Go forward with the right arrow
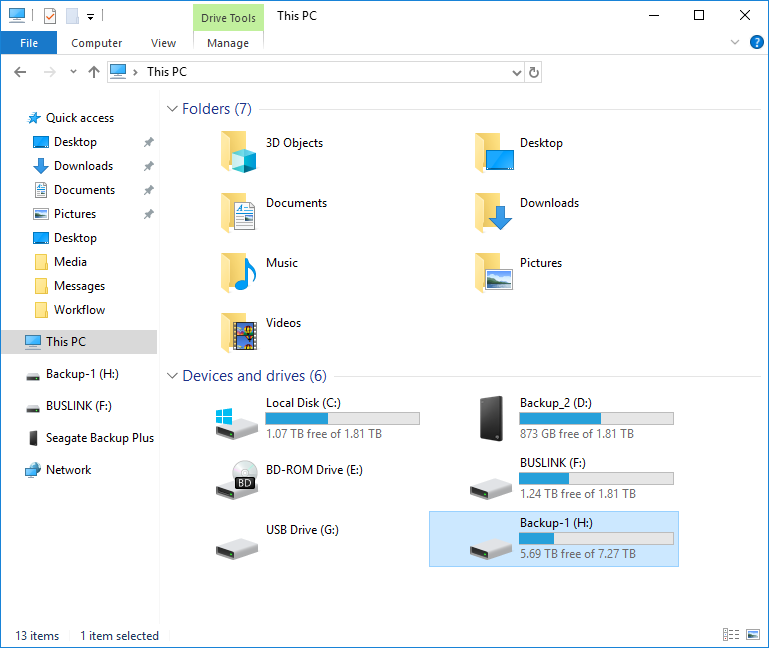Screen dimensions: 769x648 [x=50, y=73]
